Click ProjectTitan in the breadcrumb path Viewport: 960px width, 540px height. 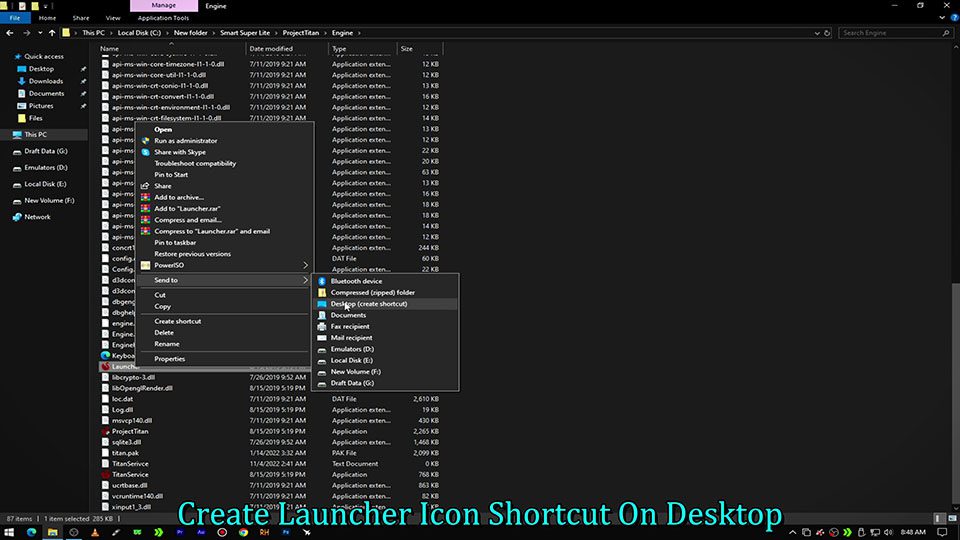pos(301,33)
